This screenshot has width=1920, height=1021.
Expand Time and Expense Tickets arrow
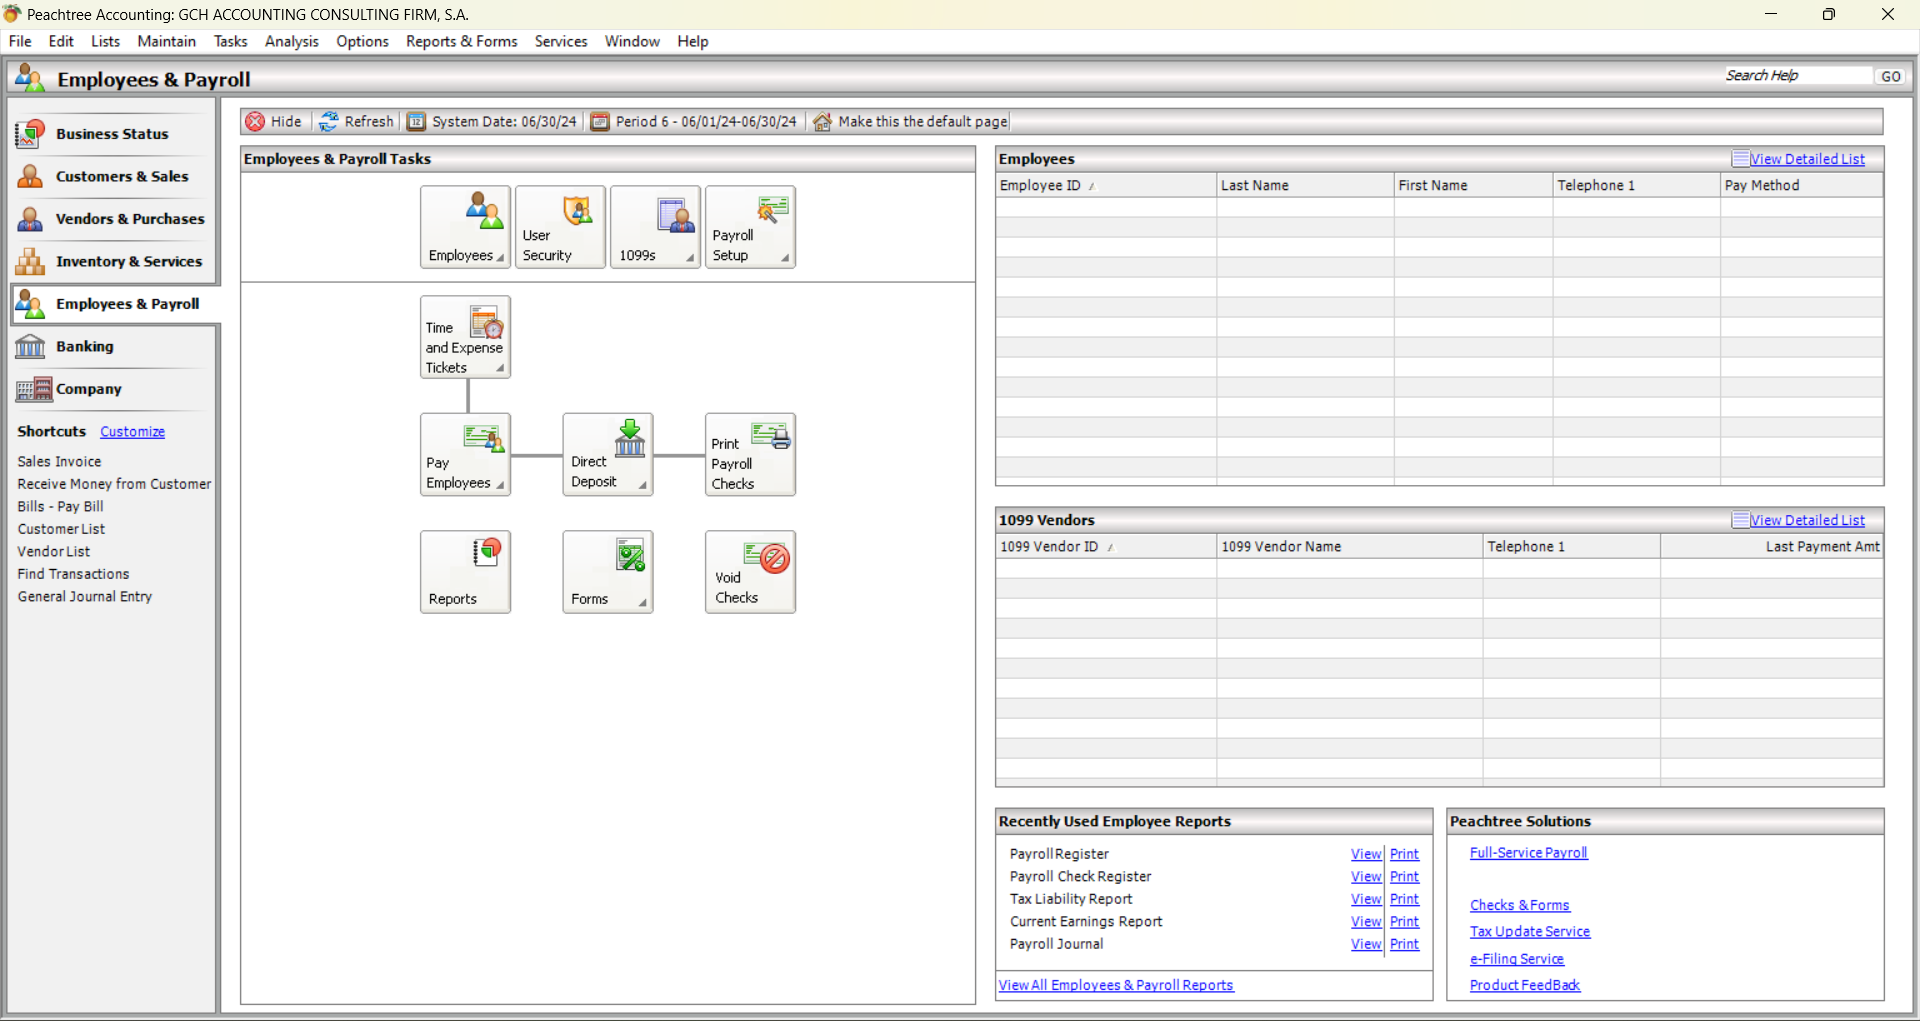pyautogui.click(x=500, y=368)
